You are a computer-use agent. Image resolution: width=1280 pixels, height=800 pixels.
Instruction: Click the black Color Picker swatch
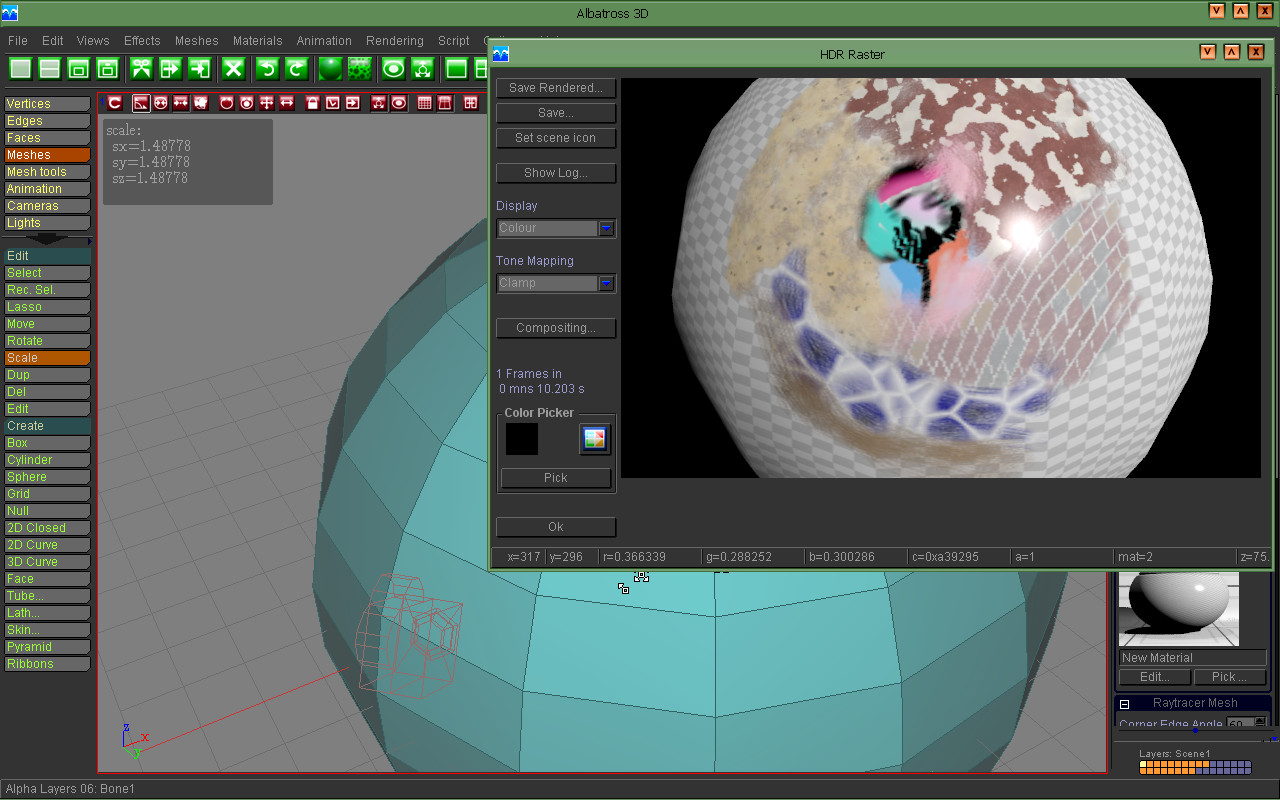click(x=522, y=439)
